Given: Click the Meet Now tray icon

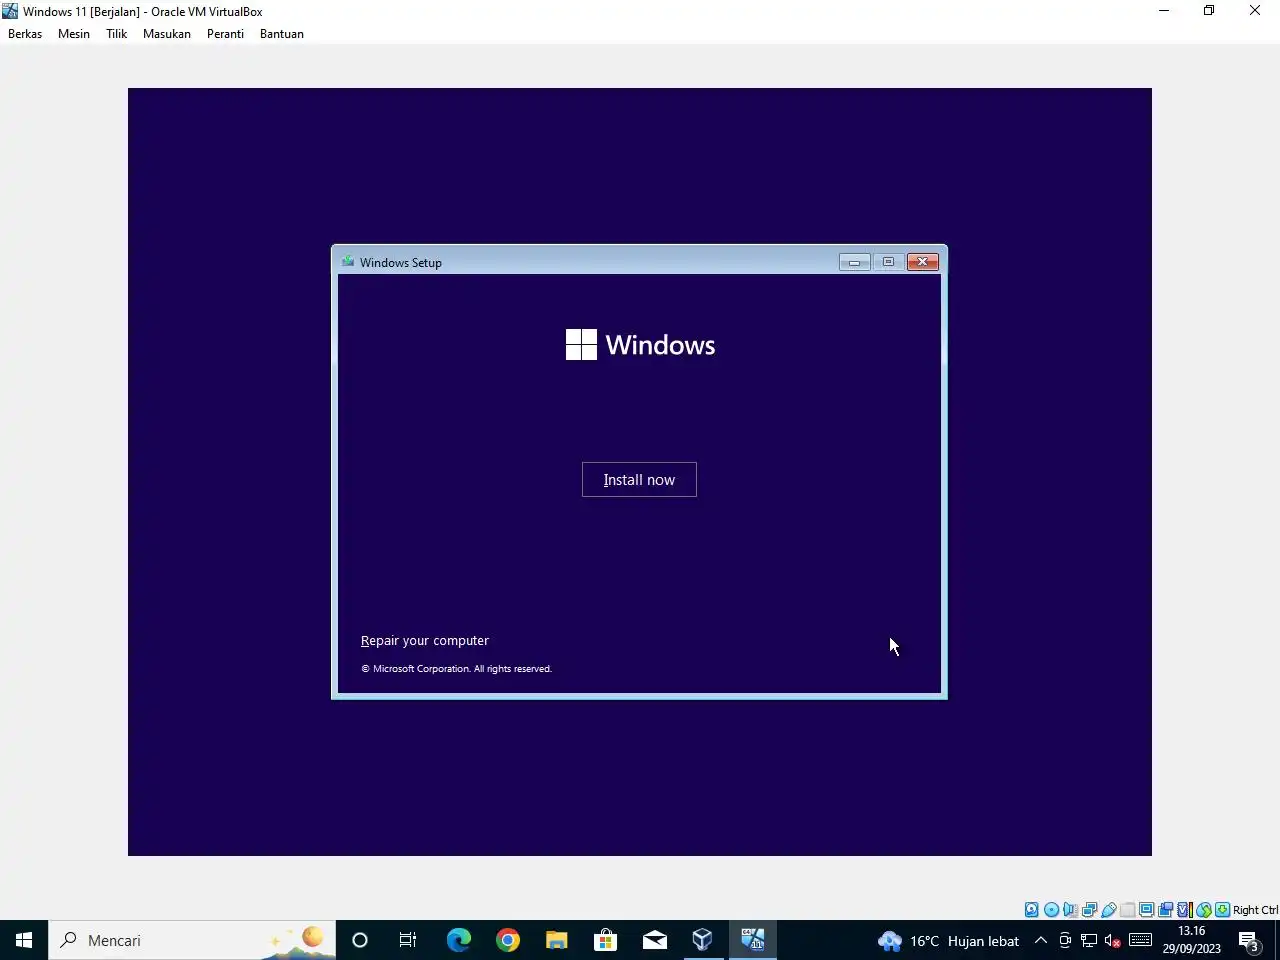Looking at the screenshot, I should point(1065,940).
